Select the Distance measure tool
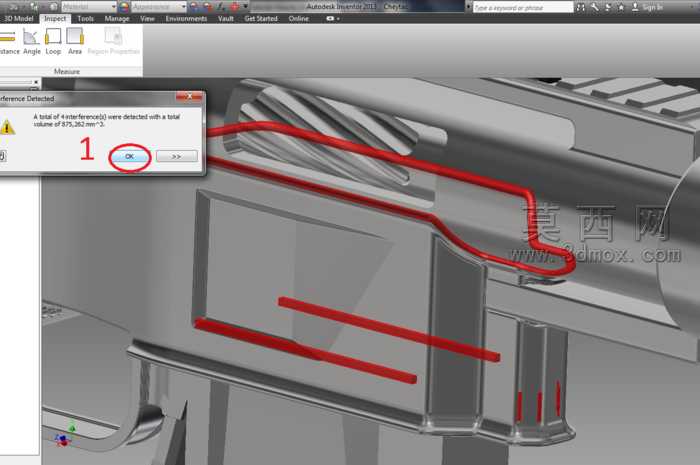The height and width of the screenshot is (465, 700). pos(9,41)
